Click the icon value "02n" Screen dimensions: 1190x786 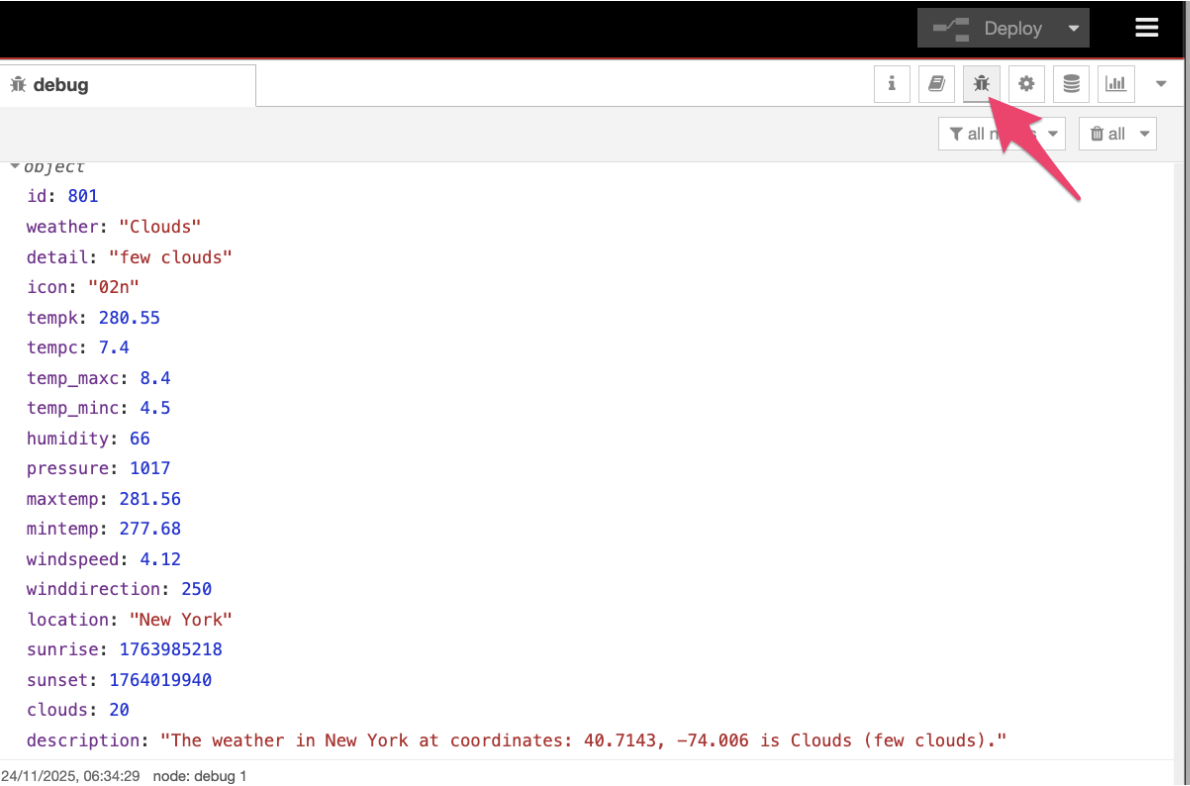click(x=114, y=287)
